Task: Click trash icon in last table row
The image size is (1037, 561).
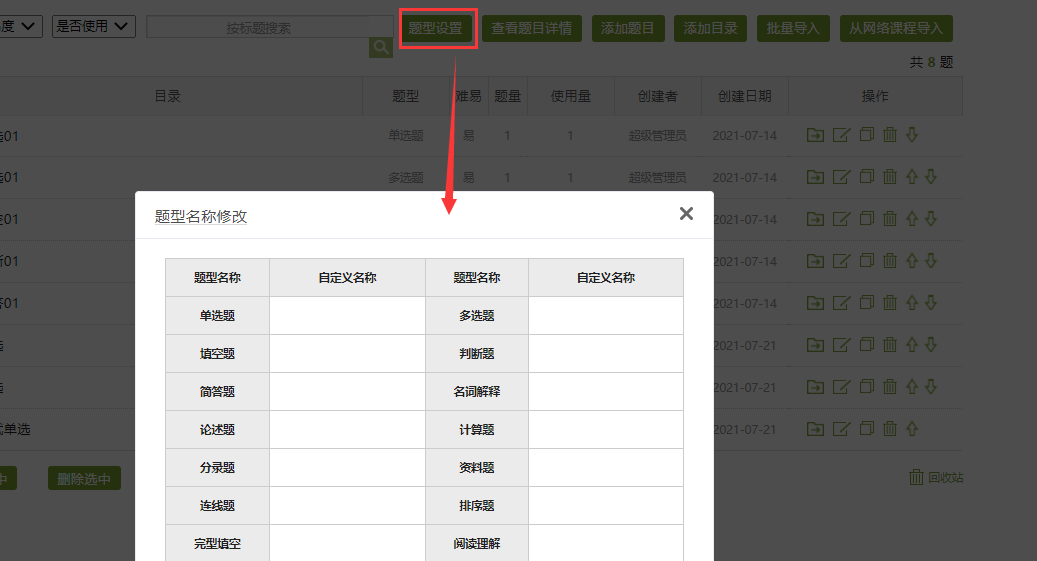Action: point(890,429)
